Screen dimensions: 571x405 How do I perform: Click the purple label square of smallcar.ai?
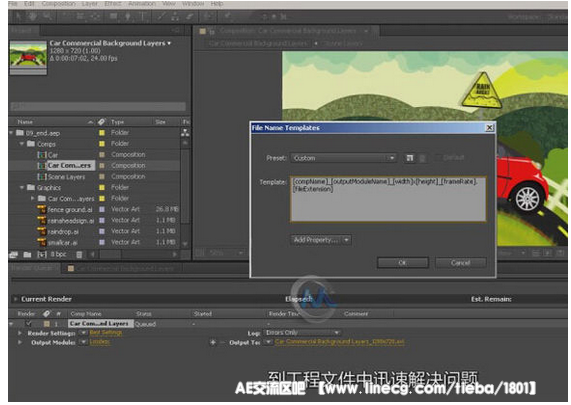click(x=102, y=242)
